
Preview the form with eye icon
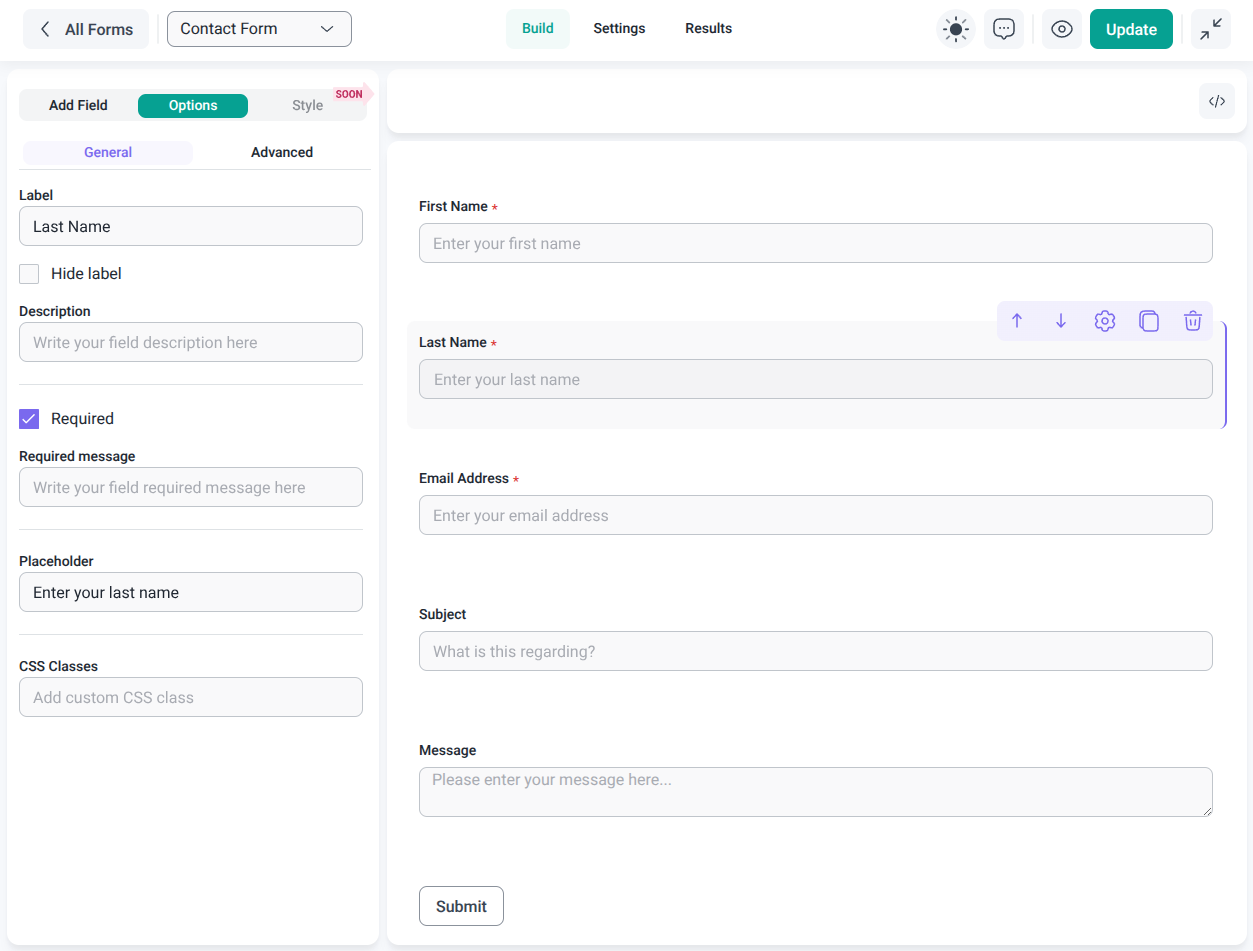[1062, 29]
